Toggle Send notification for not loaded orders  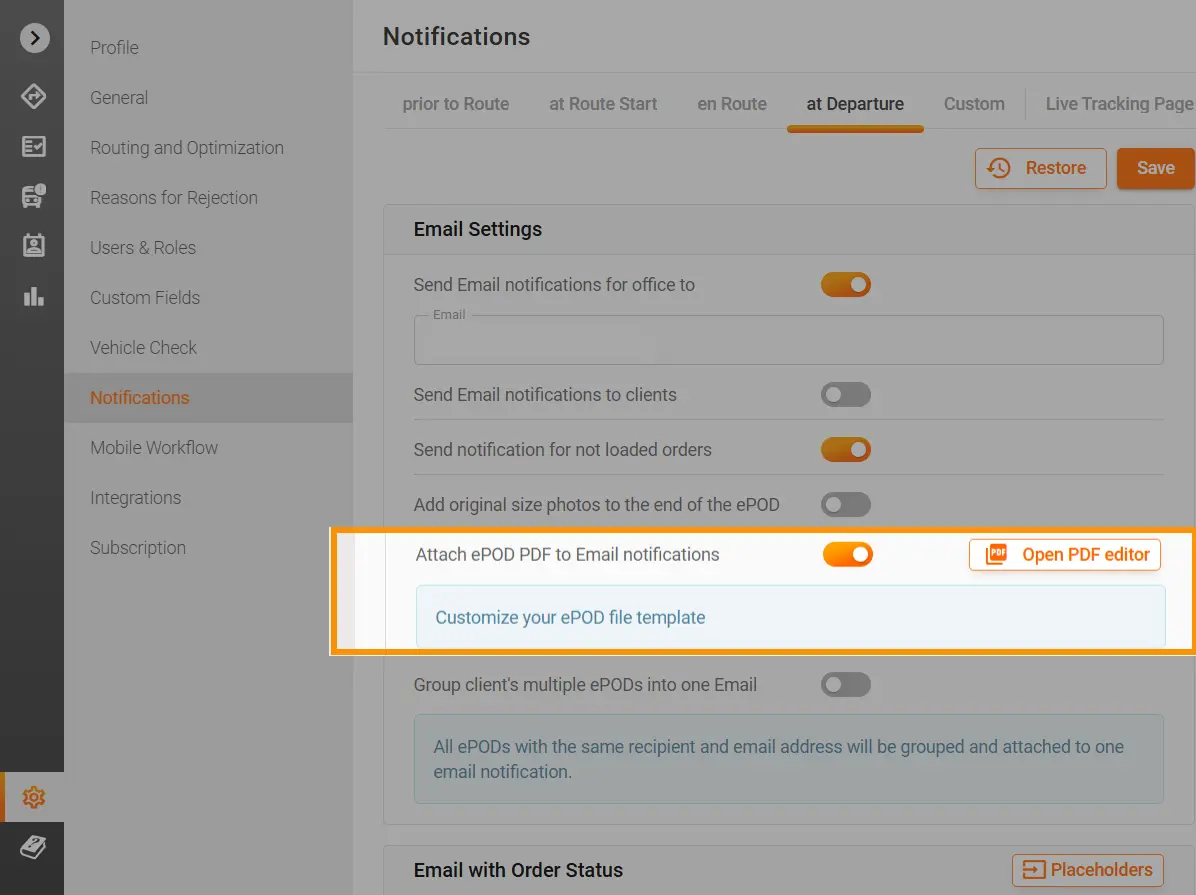click(846, 449)
